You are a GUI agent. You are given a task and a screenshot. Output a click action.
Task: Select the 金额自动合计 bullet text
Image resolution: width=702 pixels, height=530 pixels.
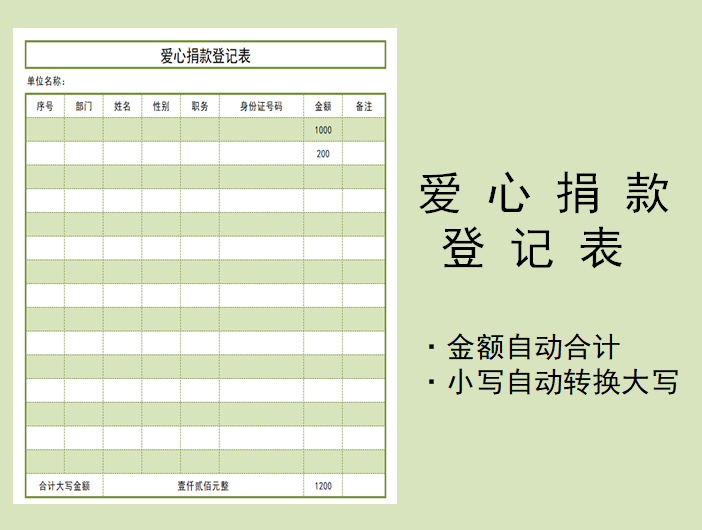click(532, 348)
